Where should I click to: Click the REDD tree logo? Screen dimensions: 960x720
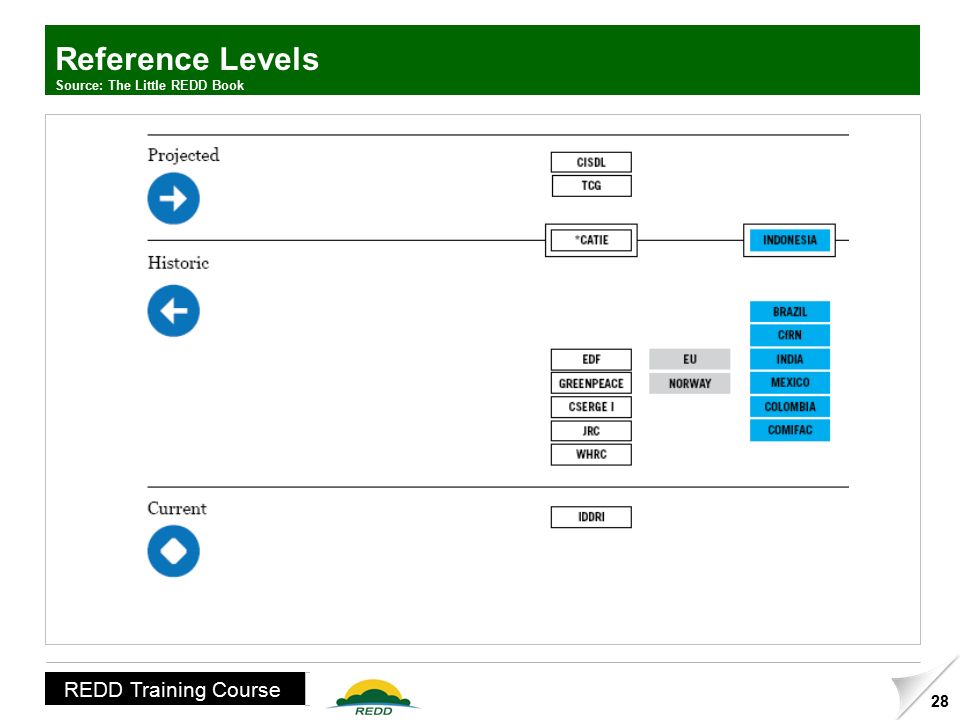point(373,697)
